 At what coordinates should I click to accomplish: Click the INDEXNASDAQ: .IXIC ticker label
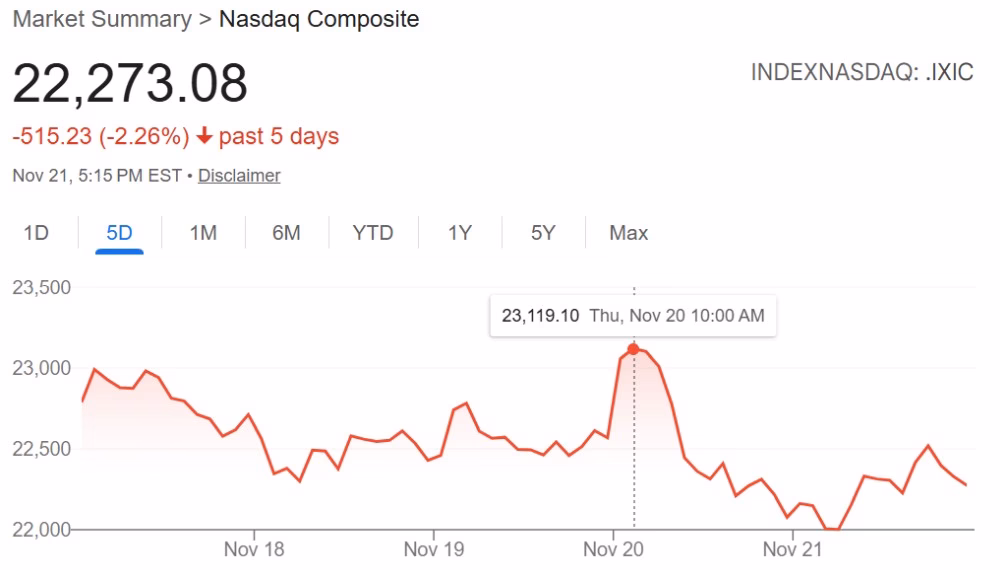pos(862,74)
